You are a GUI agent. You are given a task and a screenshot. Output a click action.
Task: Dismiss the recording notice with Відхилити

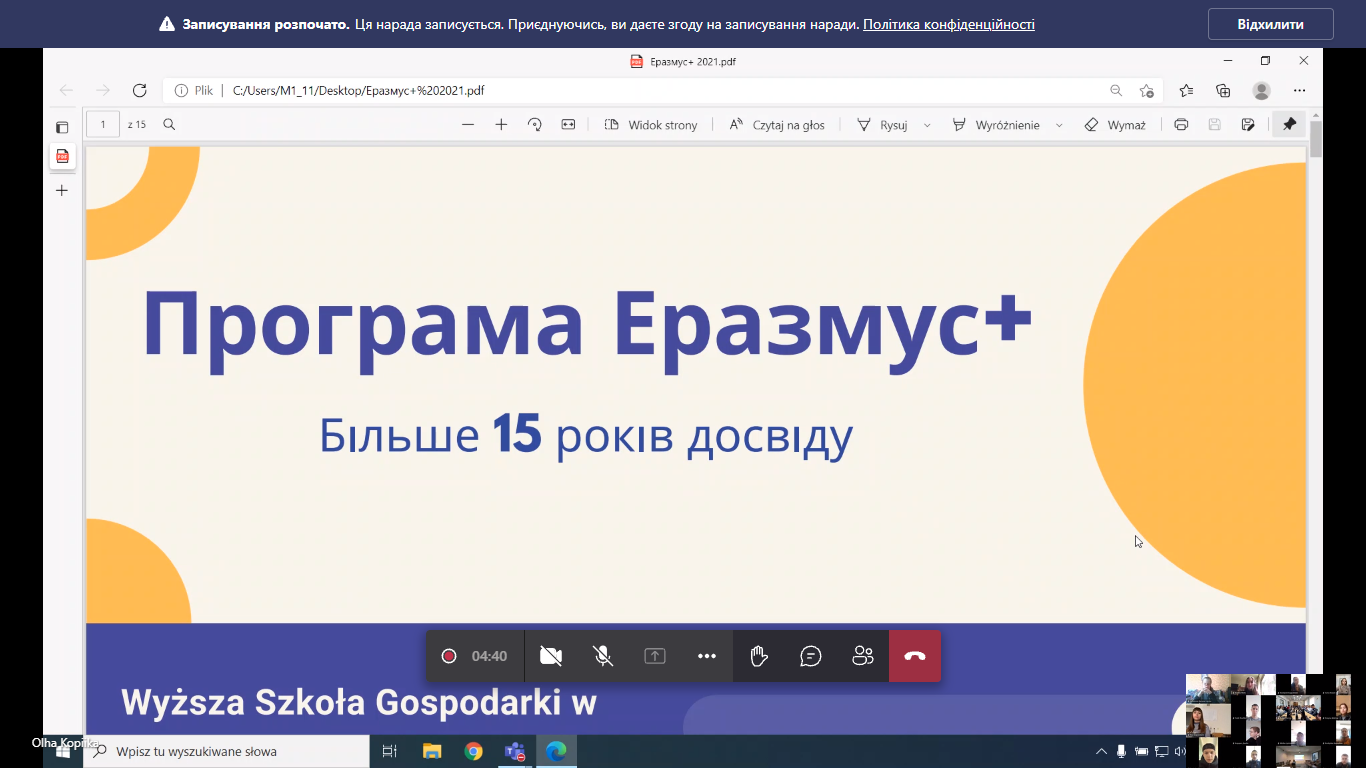[x=1271, y=24]
